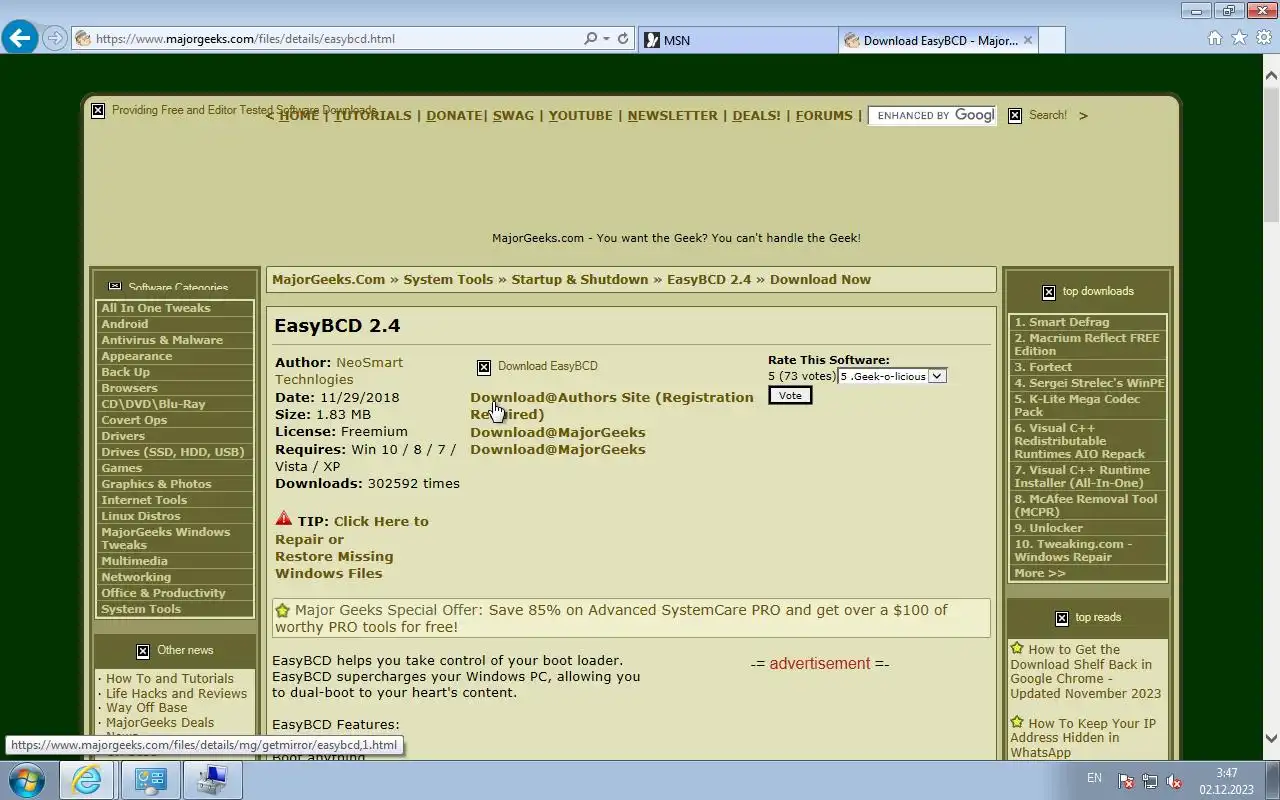Click the page scrollbar down arrow
Screen dimensions: 1280x800
(1271, 739)
